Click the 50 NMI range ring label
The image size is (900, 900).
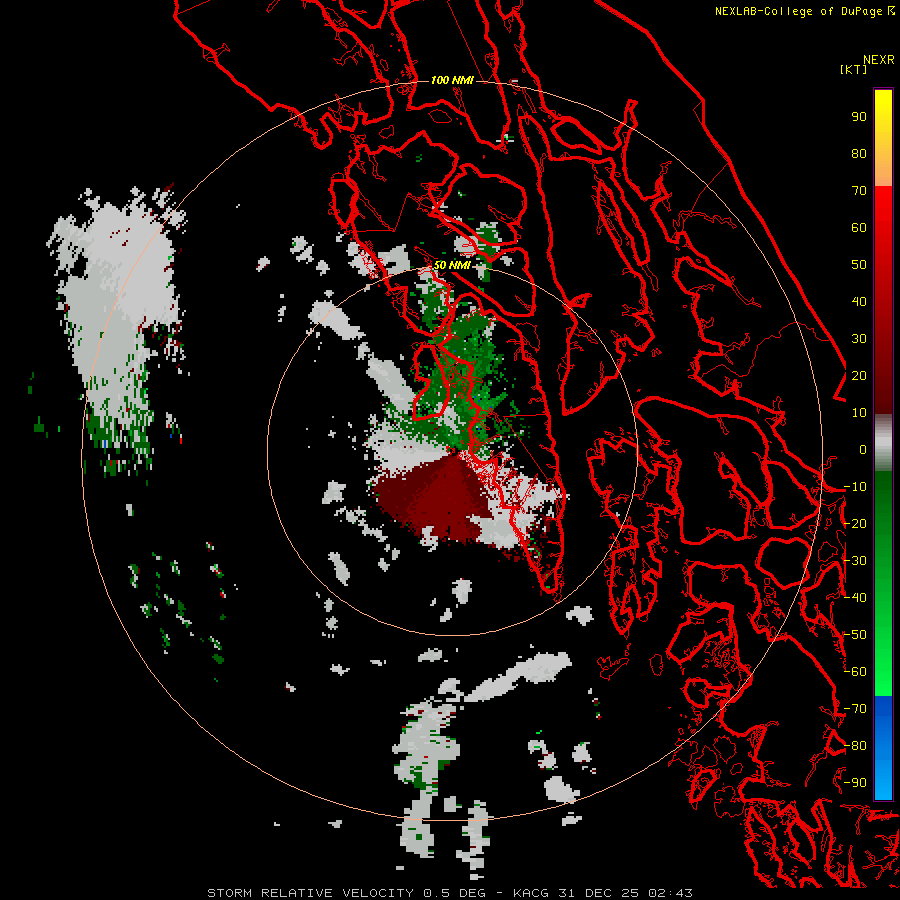pyautogui.click(x=452, y=265)
